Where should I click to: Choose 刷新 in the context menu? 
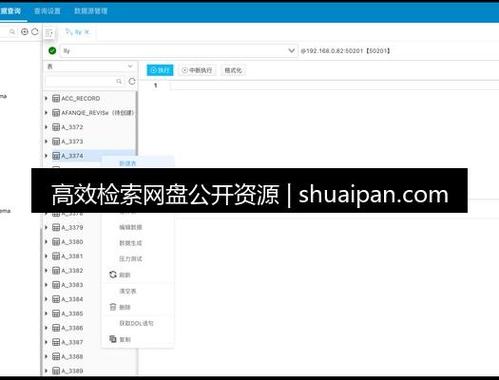click(125, 275)
